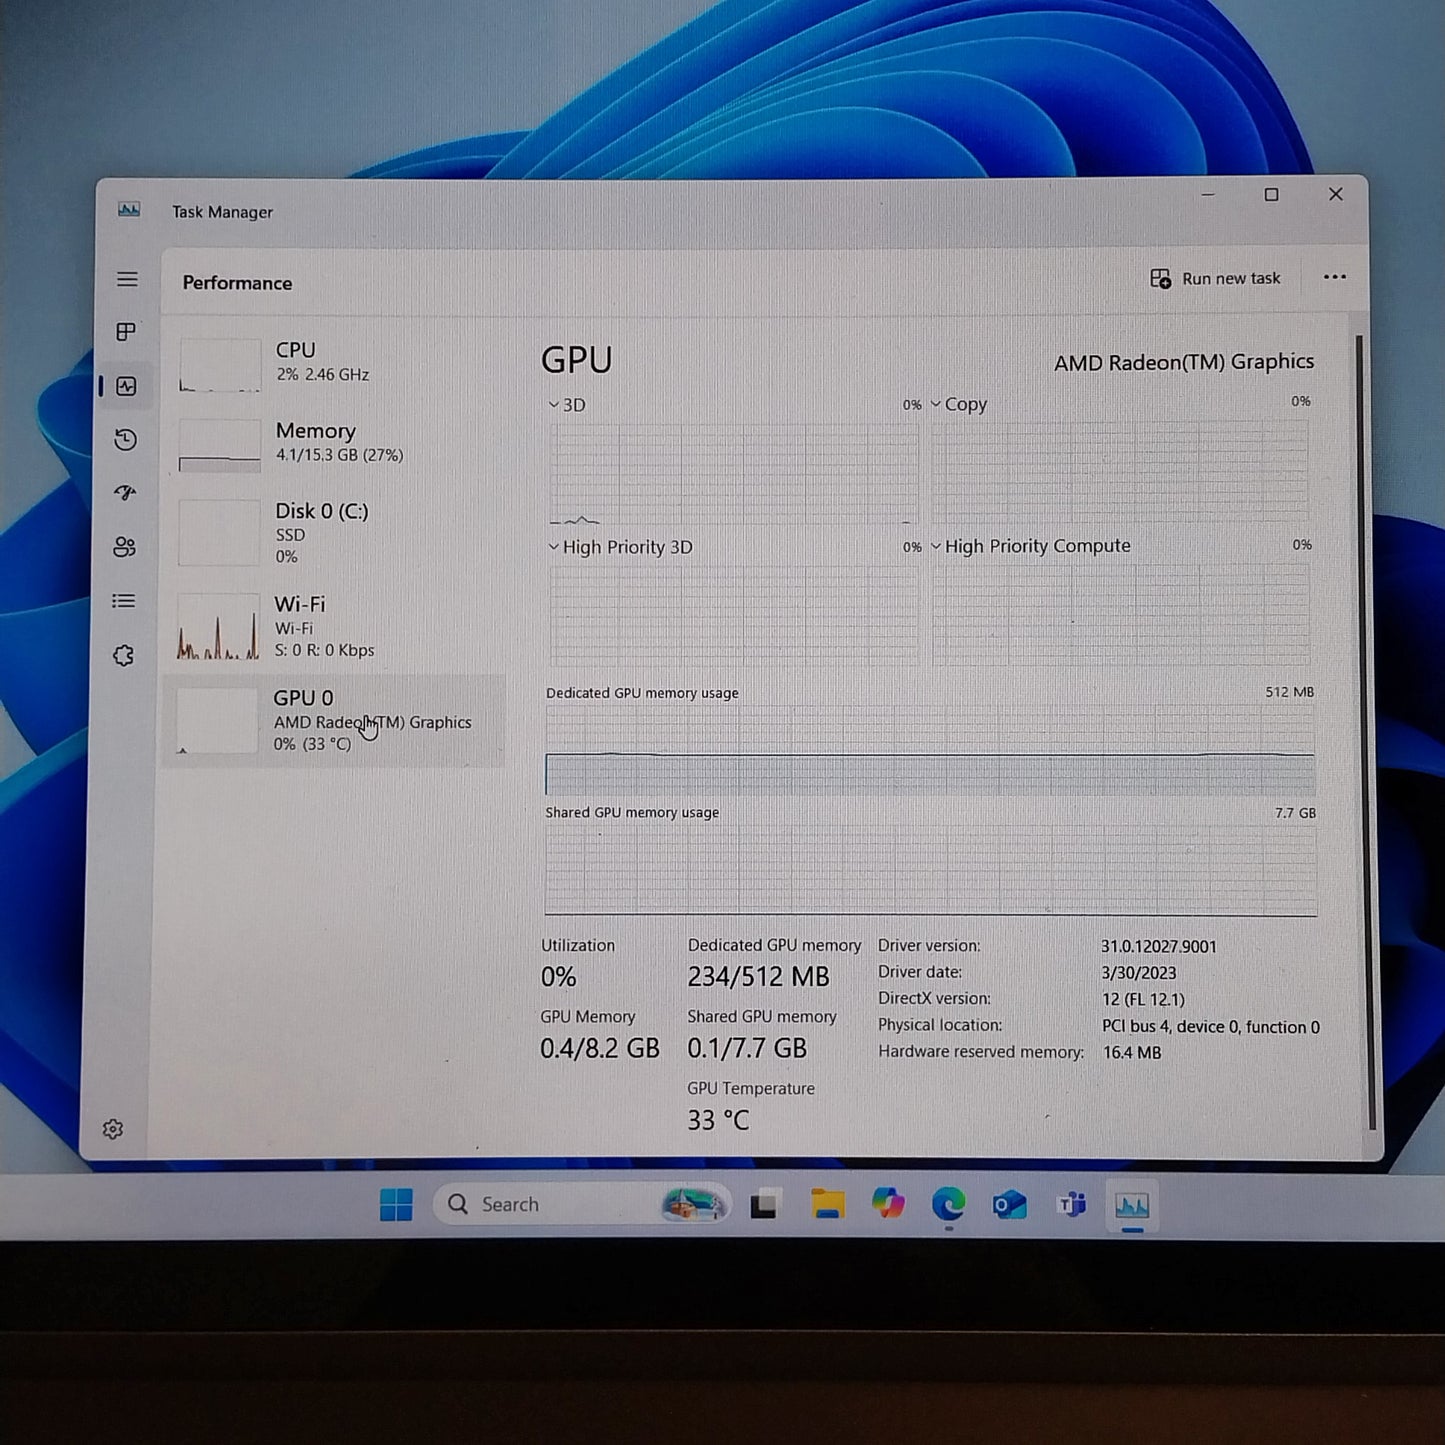Image resolution: width=1445 pixels, height=1445 pixels.
Task: Open the Users sidebar icon
Action: click(124, 547)
